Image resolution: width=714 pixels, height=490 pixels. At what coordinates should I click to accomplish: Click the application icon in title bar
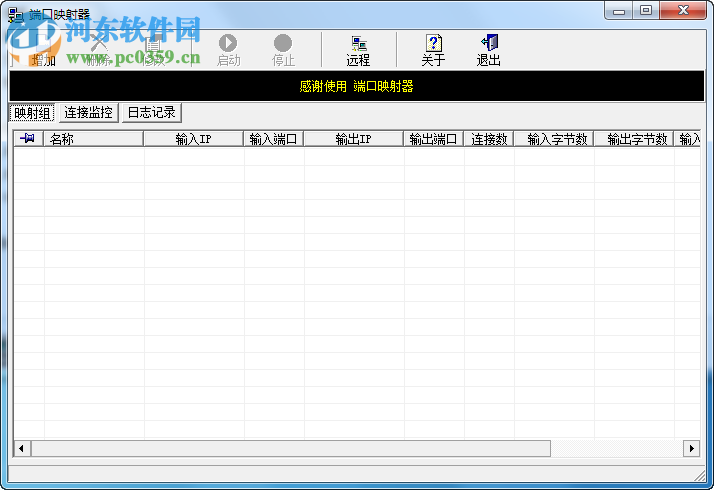click(x=16, y=15)
